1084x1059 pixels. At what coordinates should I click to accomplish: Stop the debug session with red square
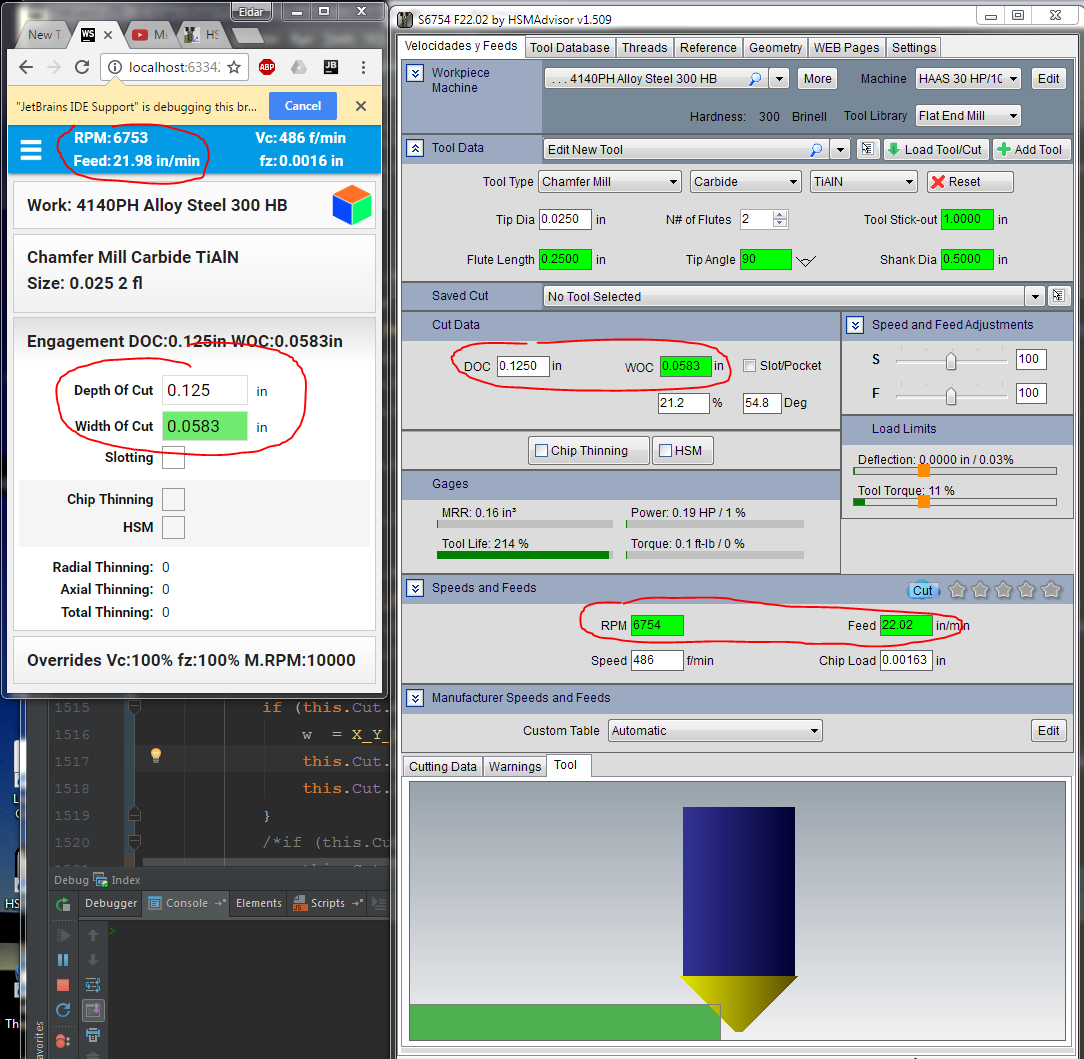pos(63,985)
